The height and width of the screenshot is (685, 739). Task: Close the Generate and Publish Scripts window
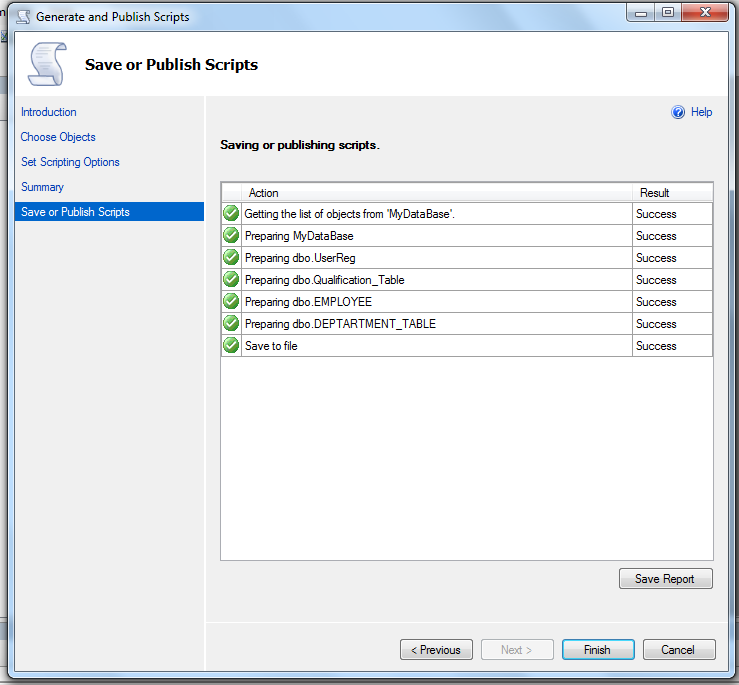point(705,13)
